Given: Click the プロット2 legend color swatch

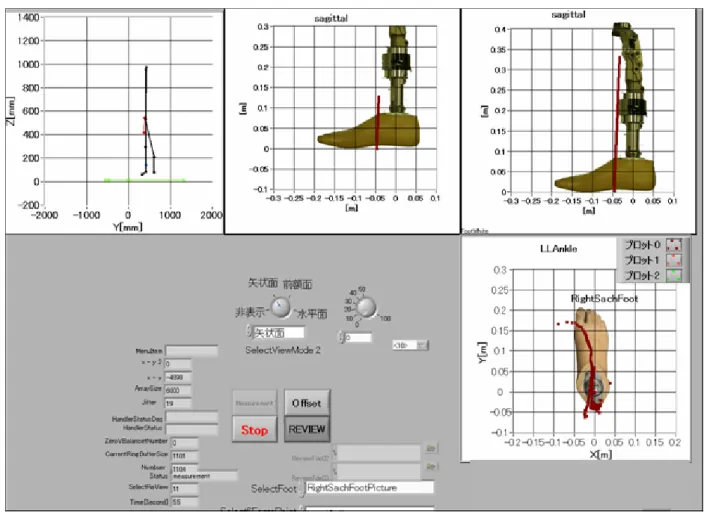Looking at the screenshot, I should 674,276.
